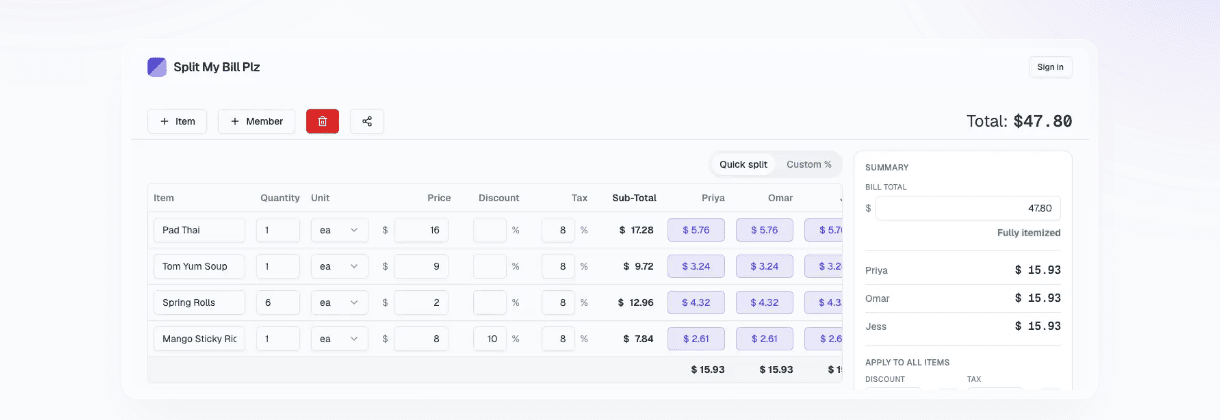Click Omar's summary amount row
Viewport: 1220px width, 420px height.
click(x=963, y=298)
